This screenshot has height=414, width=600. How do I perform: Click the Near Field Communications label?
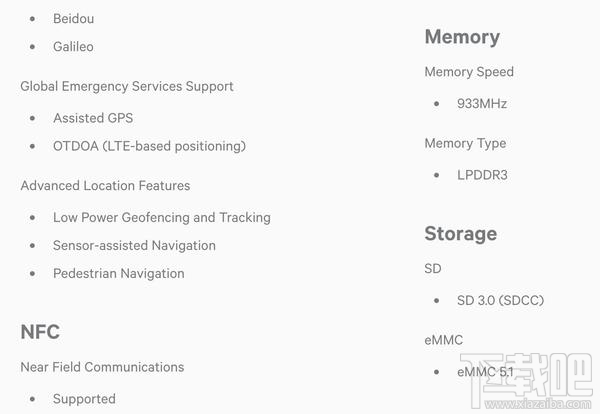(x=102, y=367)
